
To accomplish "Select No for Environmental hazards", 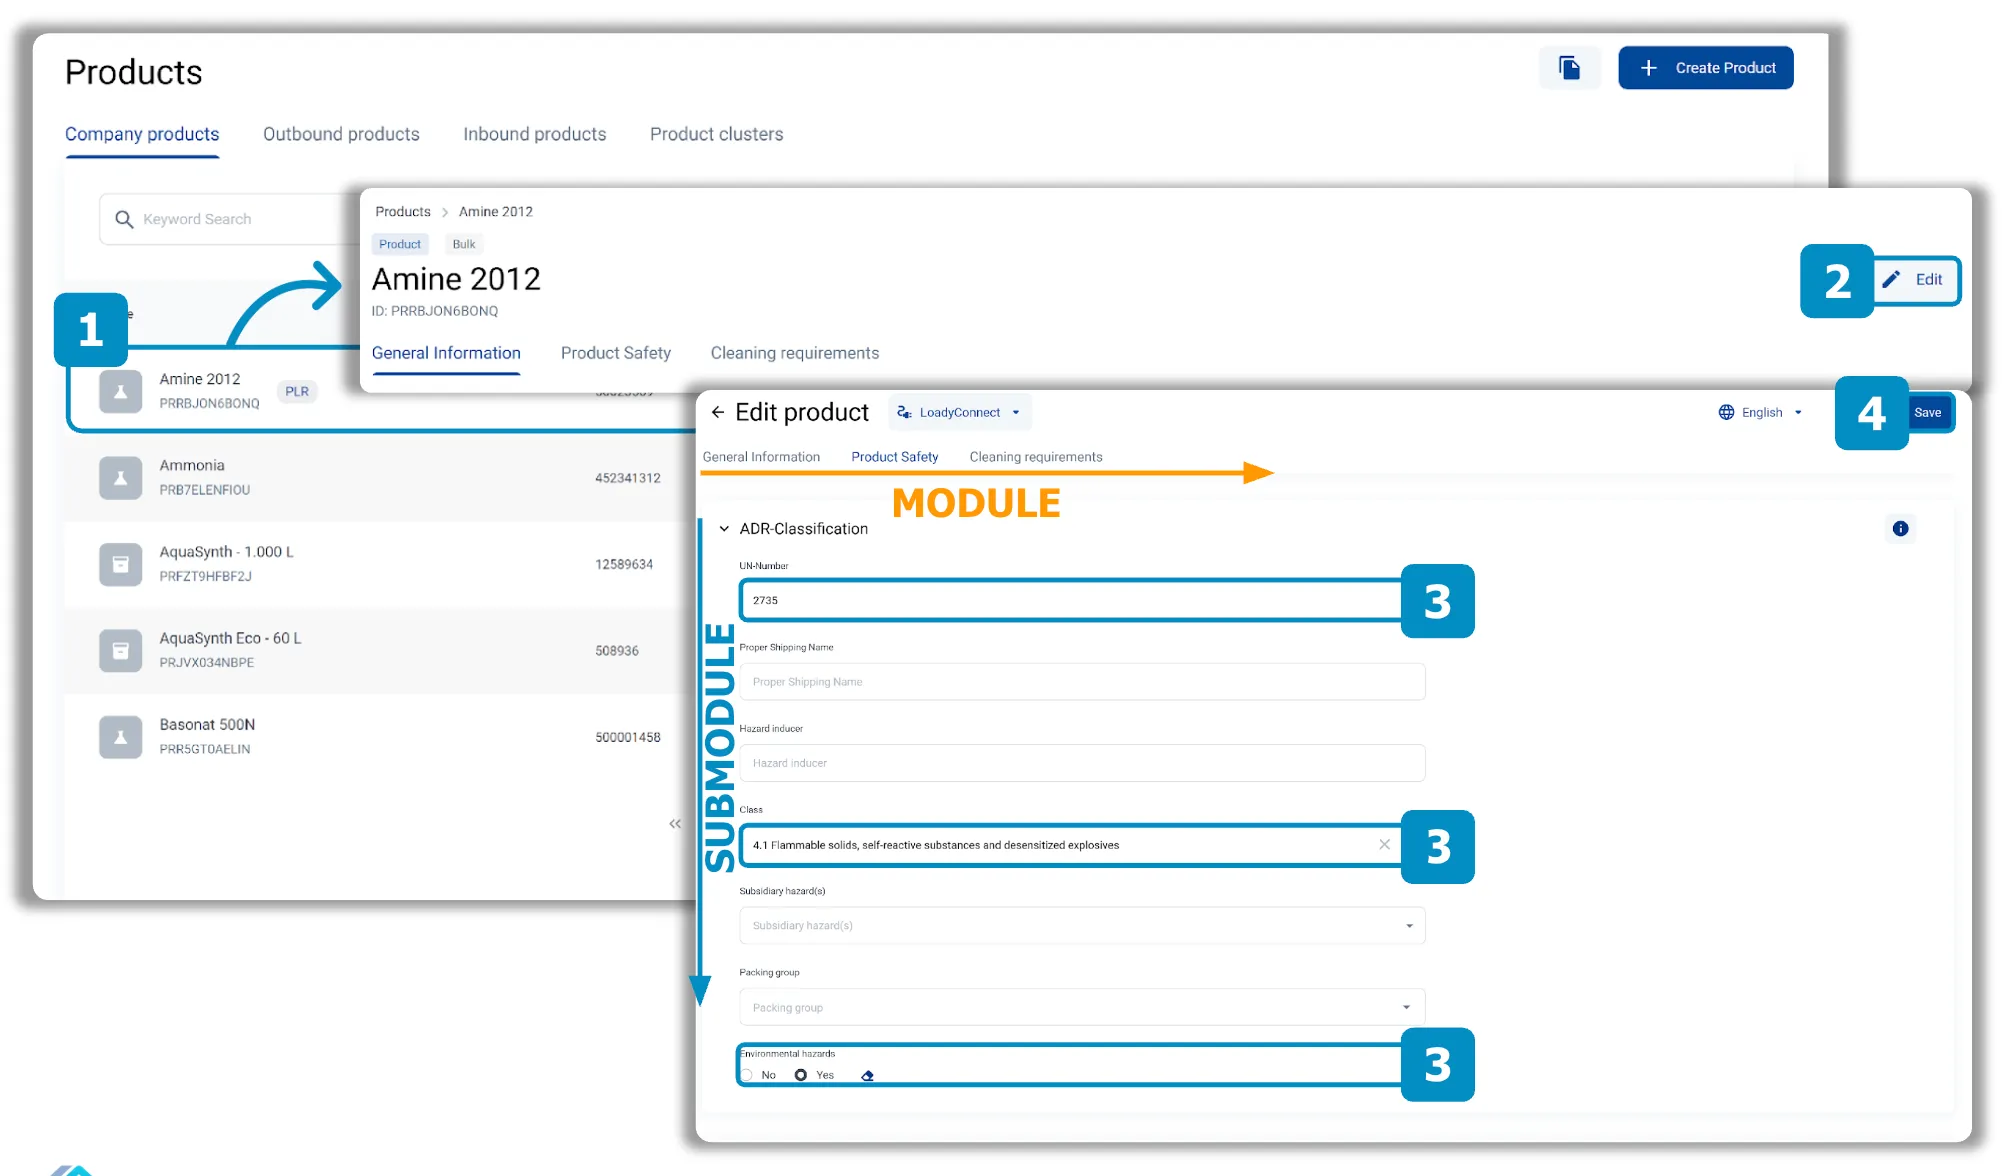I will coord(747,1075).
